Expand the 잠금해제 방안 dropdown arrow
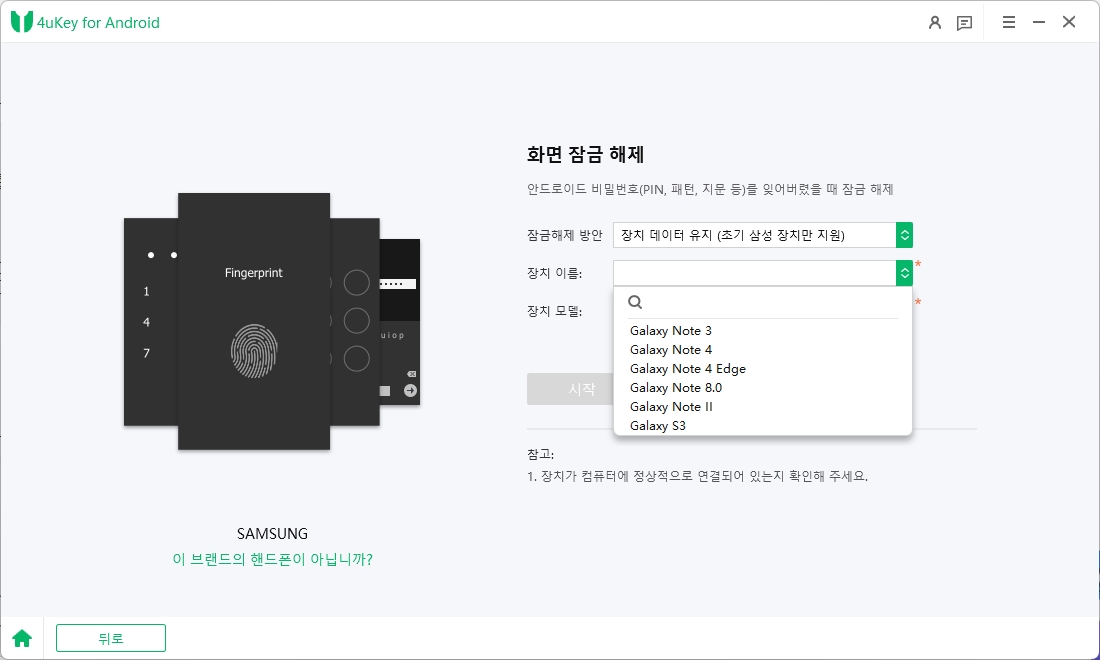Viewport: 1100px width, 660px height. (x=904, y=235)
